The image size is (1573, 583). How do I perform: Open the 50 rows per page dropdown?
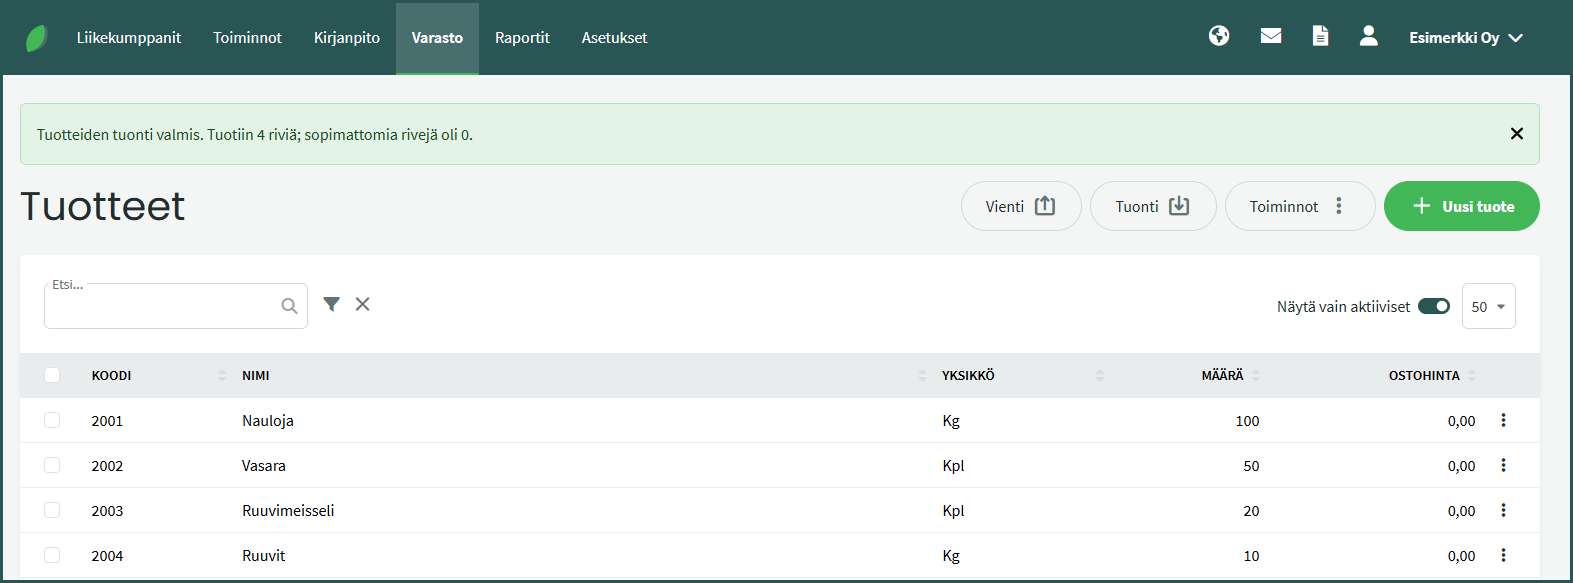pyautogui.click(x=1488, y=306)
